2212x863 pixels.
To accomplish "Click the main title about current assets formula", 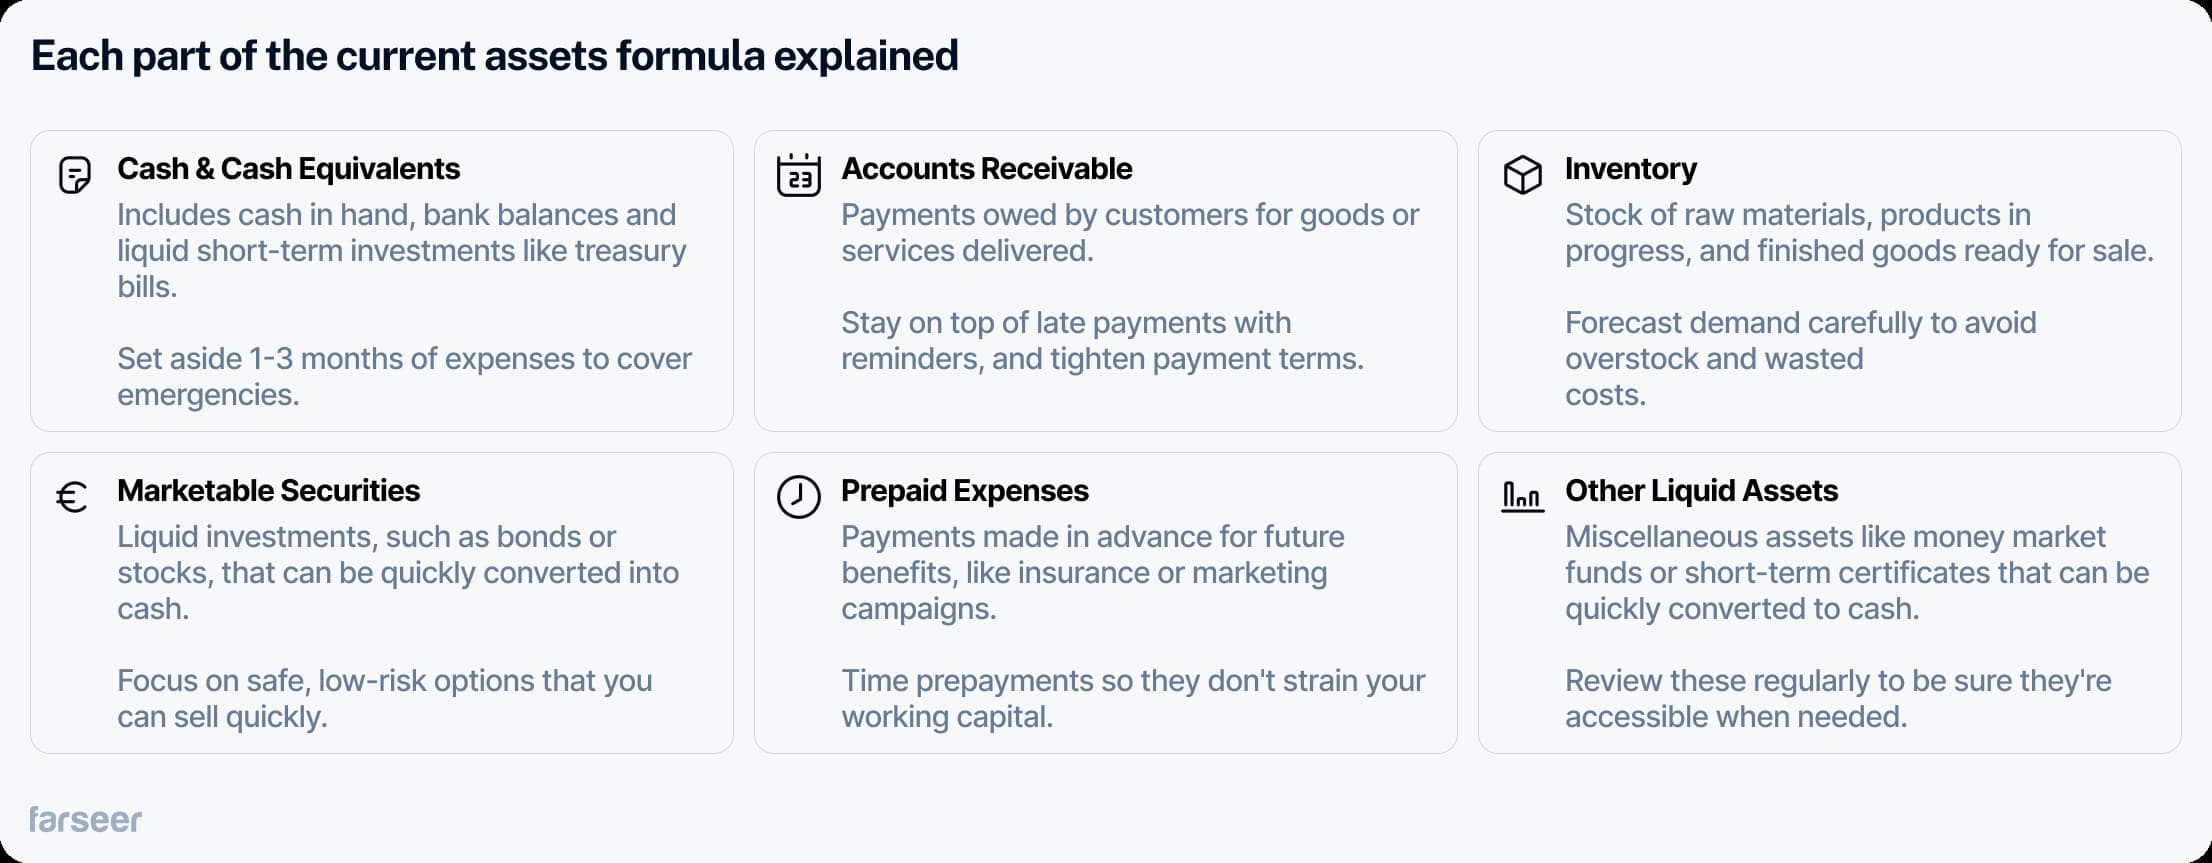I will [x=494, y=56].
